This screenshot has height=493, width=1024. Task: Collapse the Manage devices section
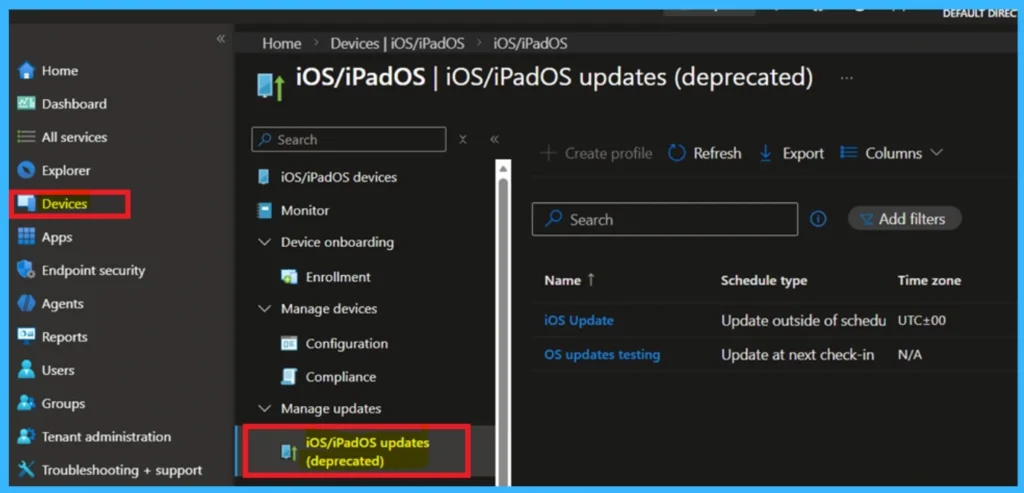tap(264, 308)
